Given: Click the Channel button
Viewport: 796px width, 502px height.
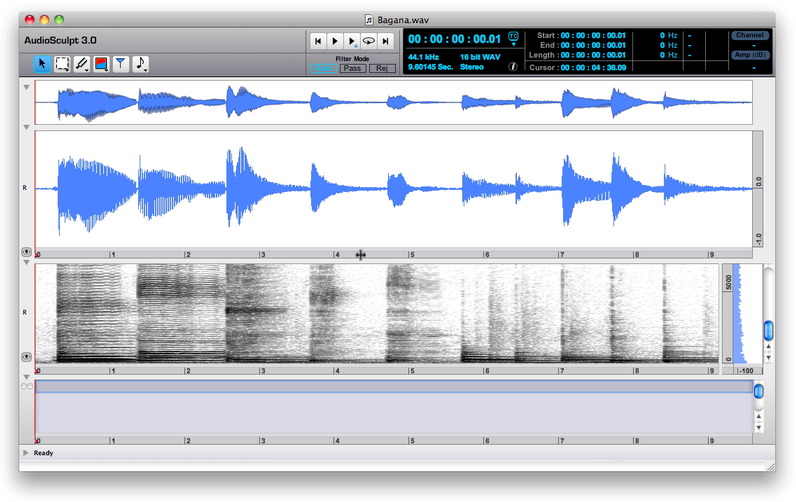Looking at the screenshot, I should [750, 35].
